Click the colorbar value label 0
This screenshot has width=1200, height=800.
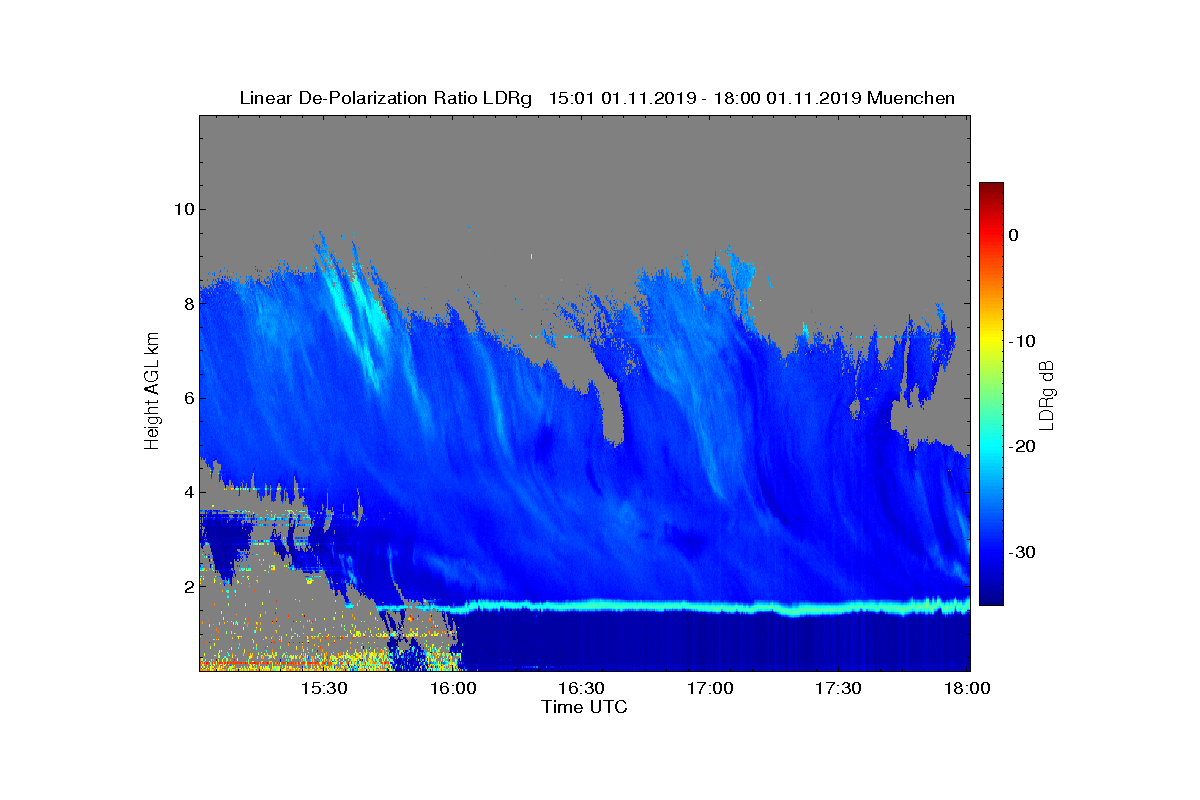point(1013,235)
